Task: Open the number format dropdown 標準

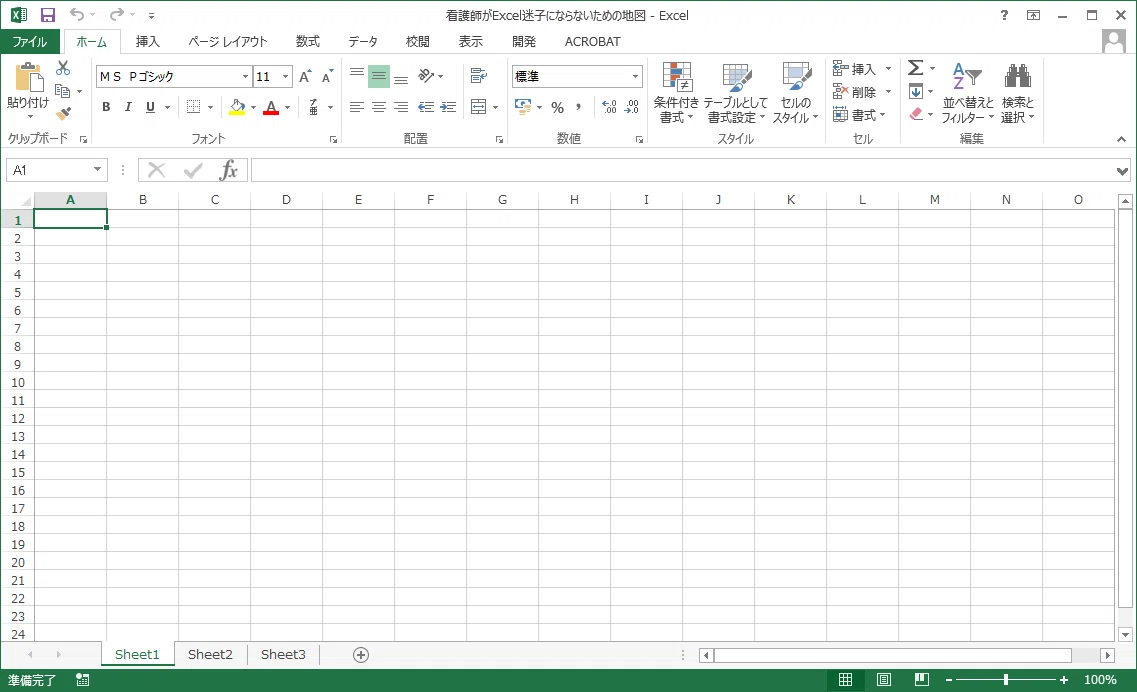Action: 635,76
